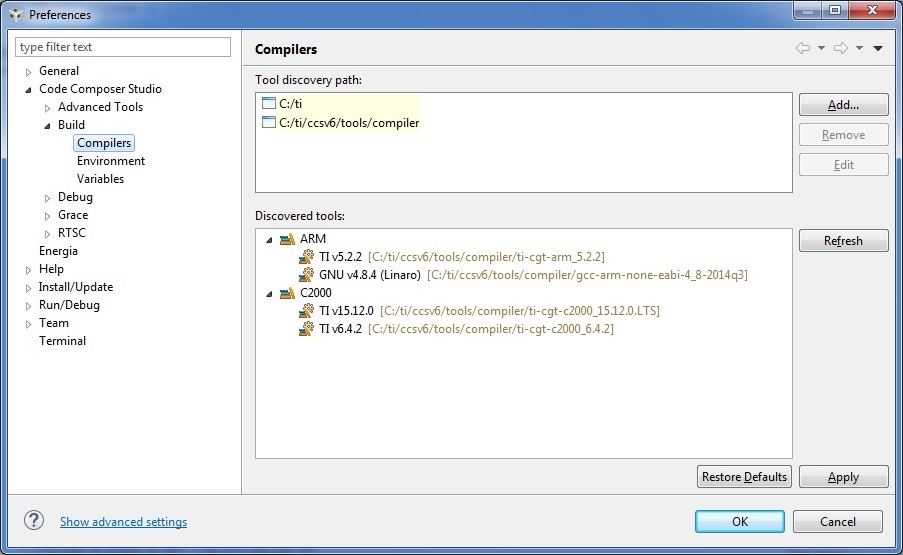
Task: Toggle the C:/ti/ccsv6/tools/compiler path checkbox
Action: click(x=268, y=123)
